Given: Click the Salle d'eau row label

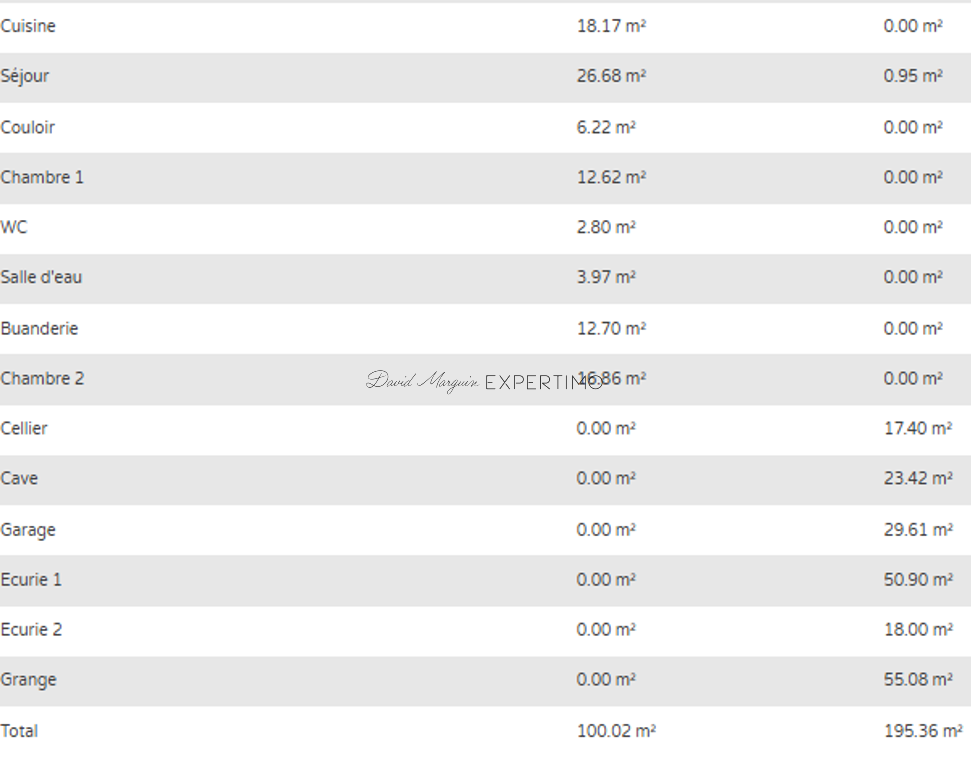Looking at the screenshot, I should 41,277.
